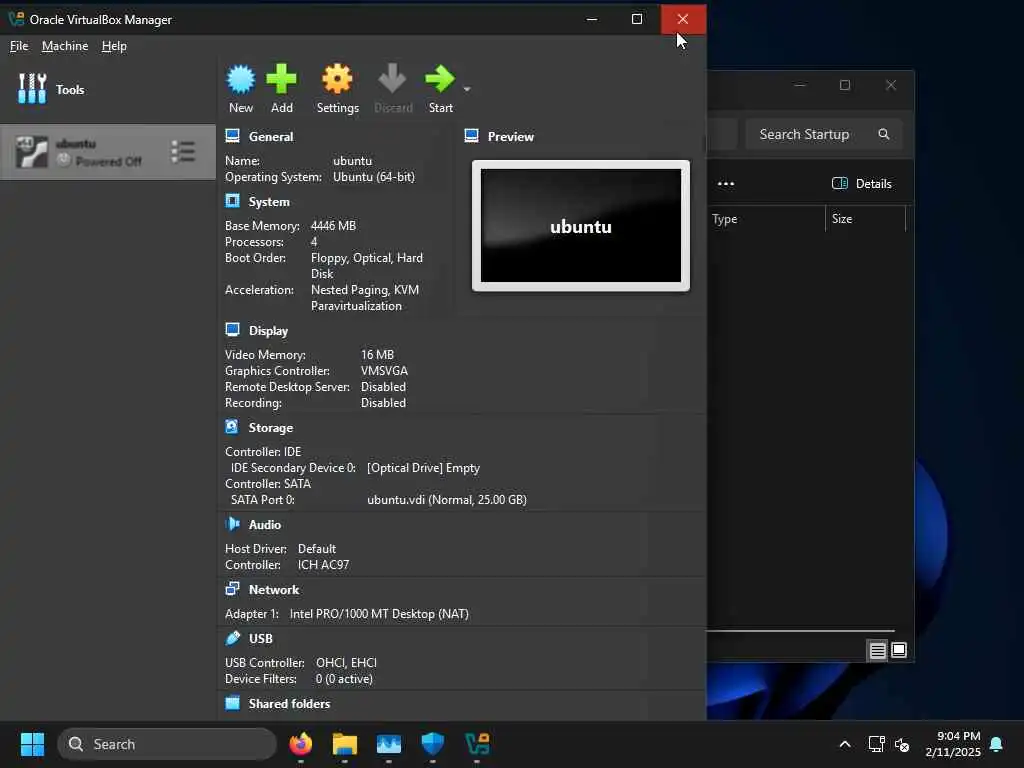The height and width of the screenshot is (768, 1024).
Task: Open the Storage settings heading link
Action: [x=270, y=428]
